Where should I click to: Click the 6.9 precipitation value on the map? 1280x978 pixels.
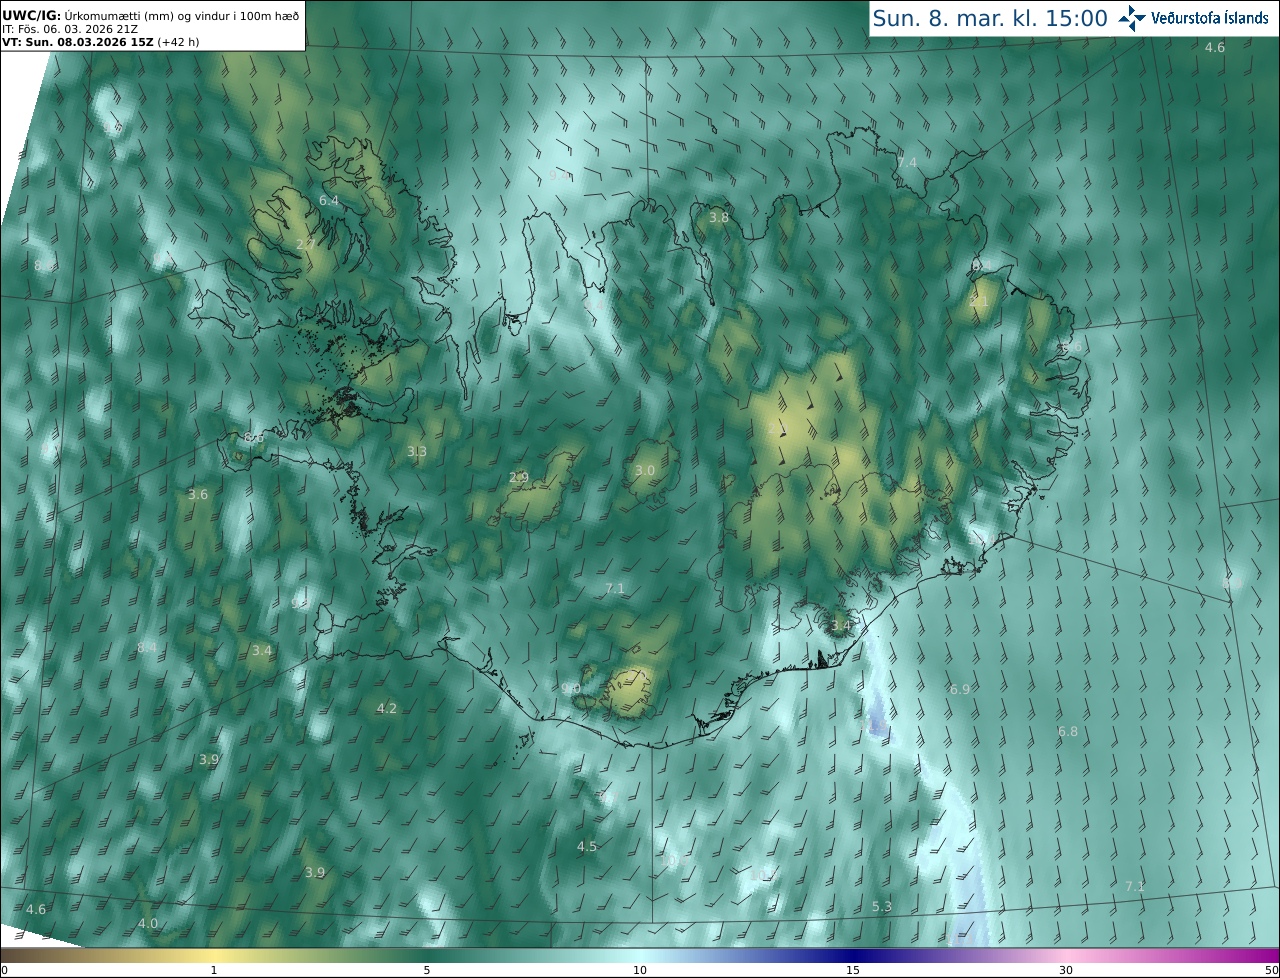coord(960,689)
